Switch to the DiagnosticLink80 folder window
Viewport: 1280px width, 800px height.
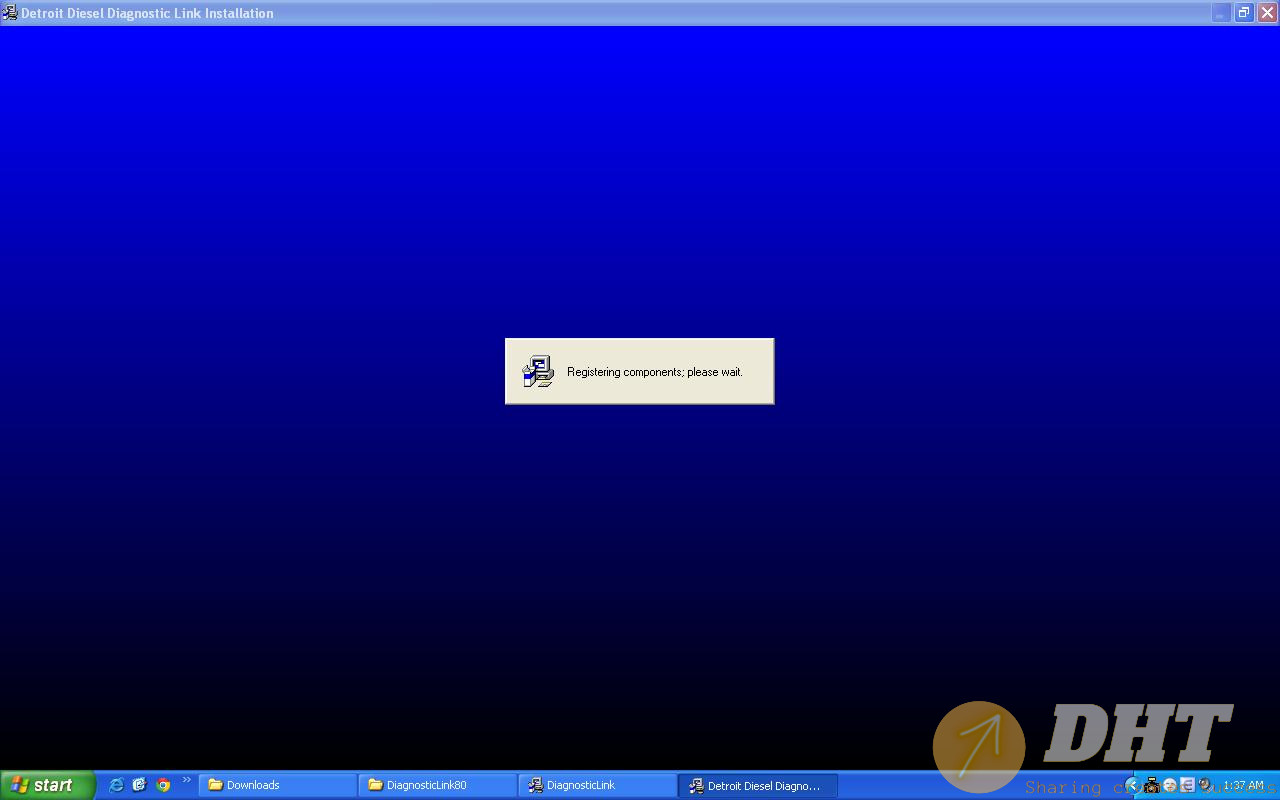(437, 785)
